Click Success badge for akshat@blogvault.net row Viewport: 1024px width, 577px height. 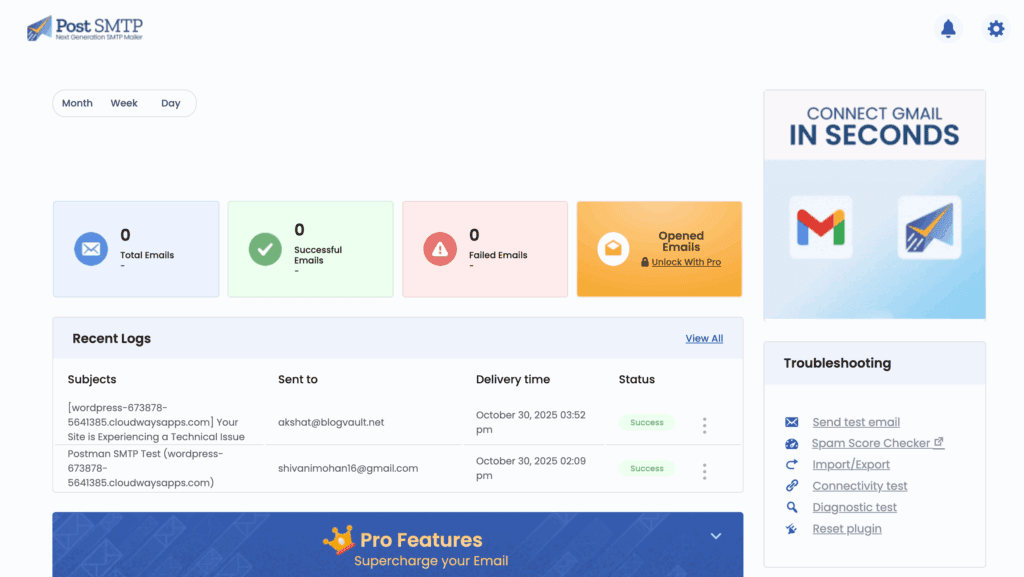click(647, 422)
